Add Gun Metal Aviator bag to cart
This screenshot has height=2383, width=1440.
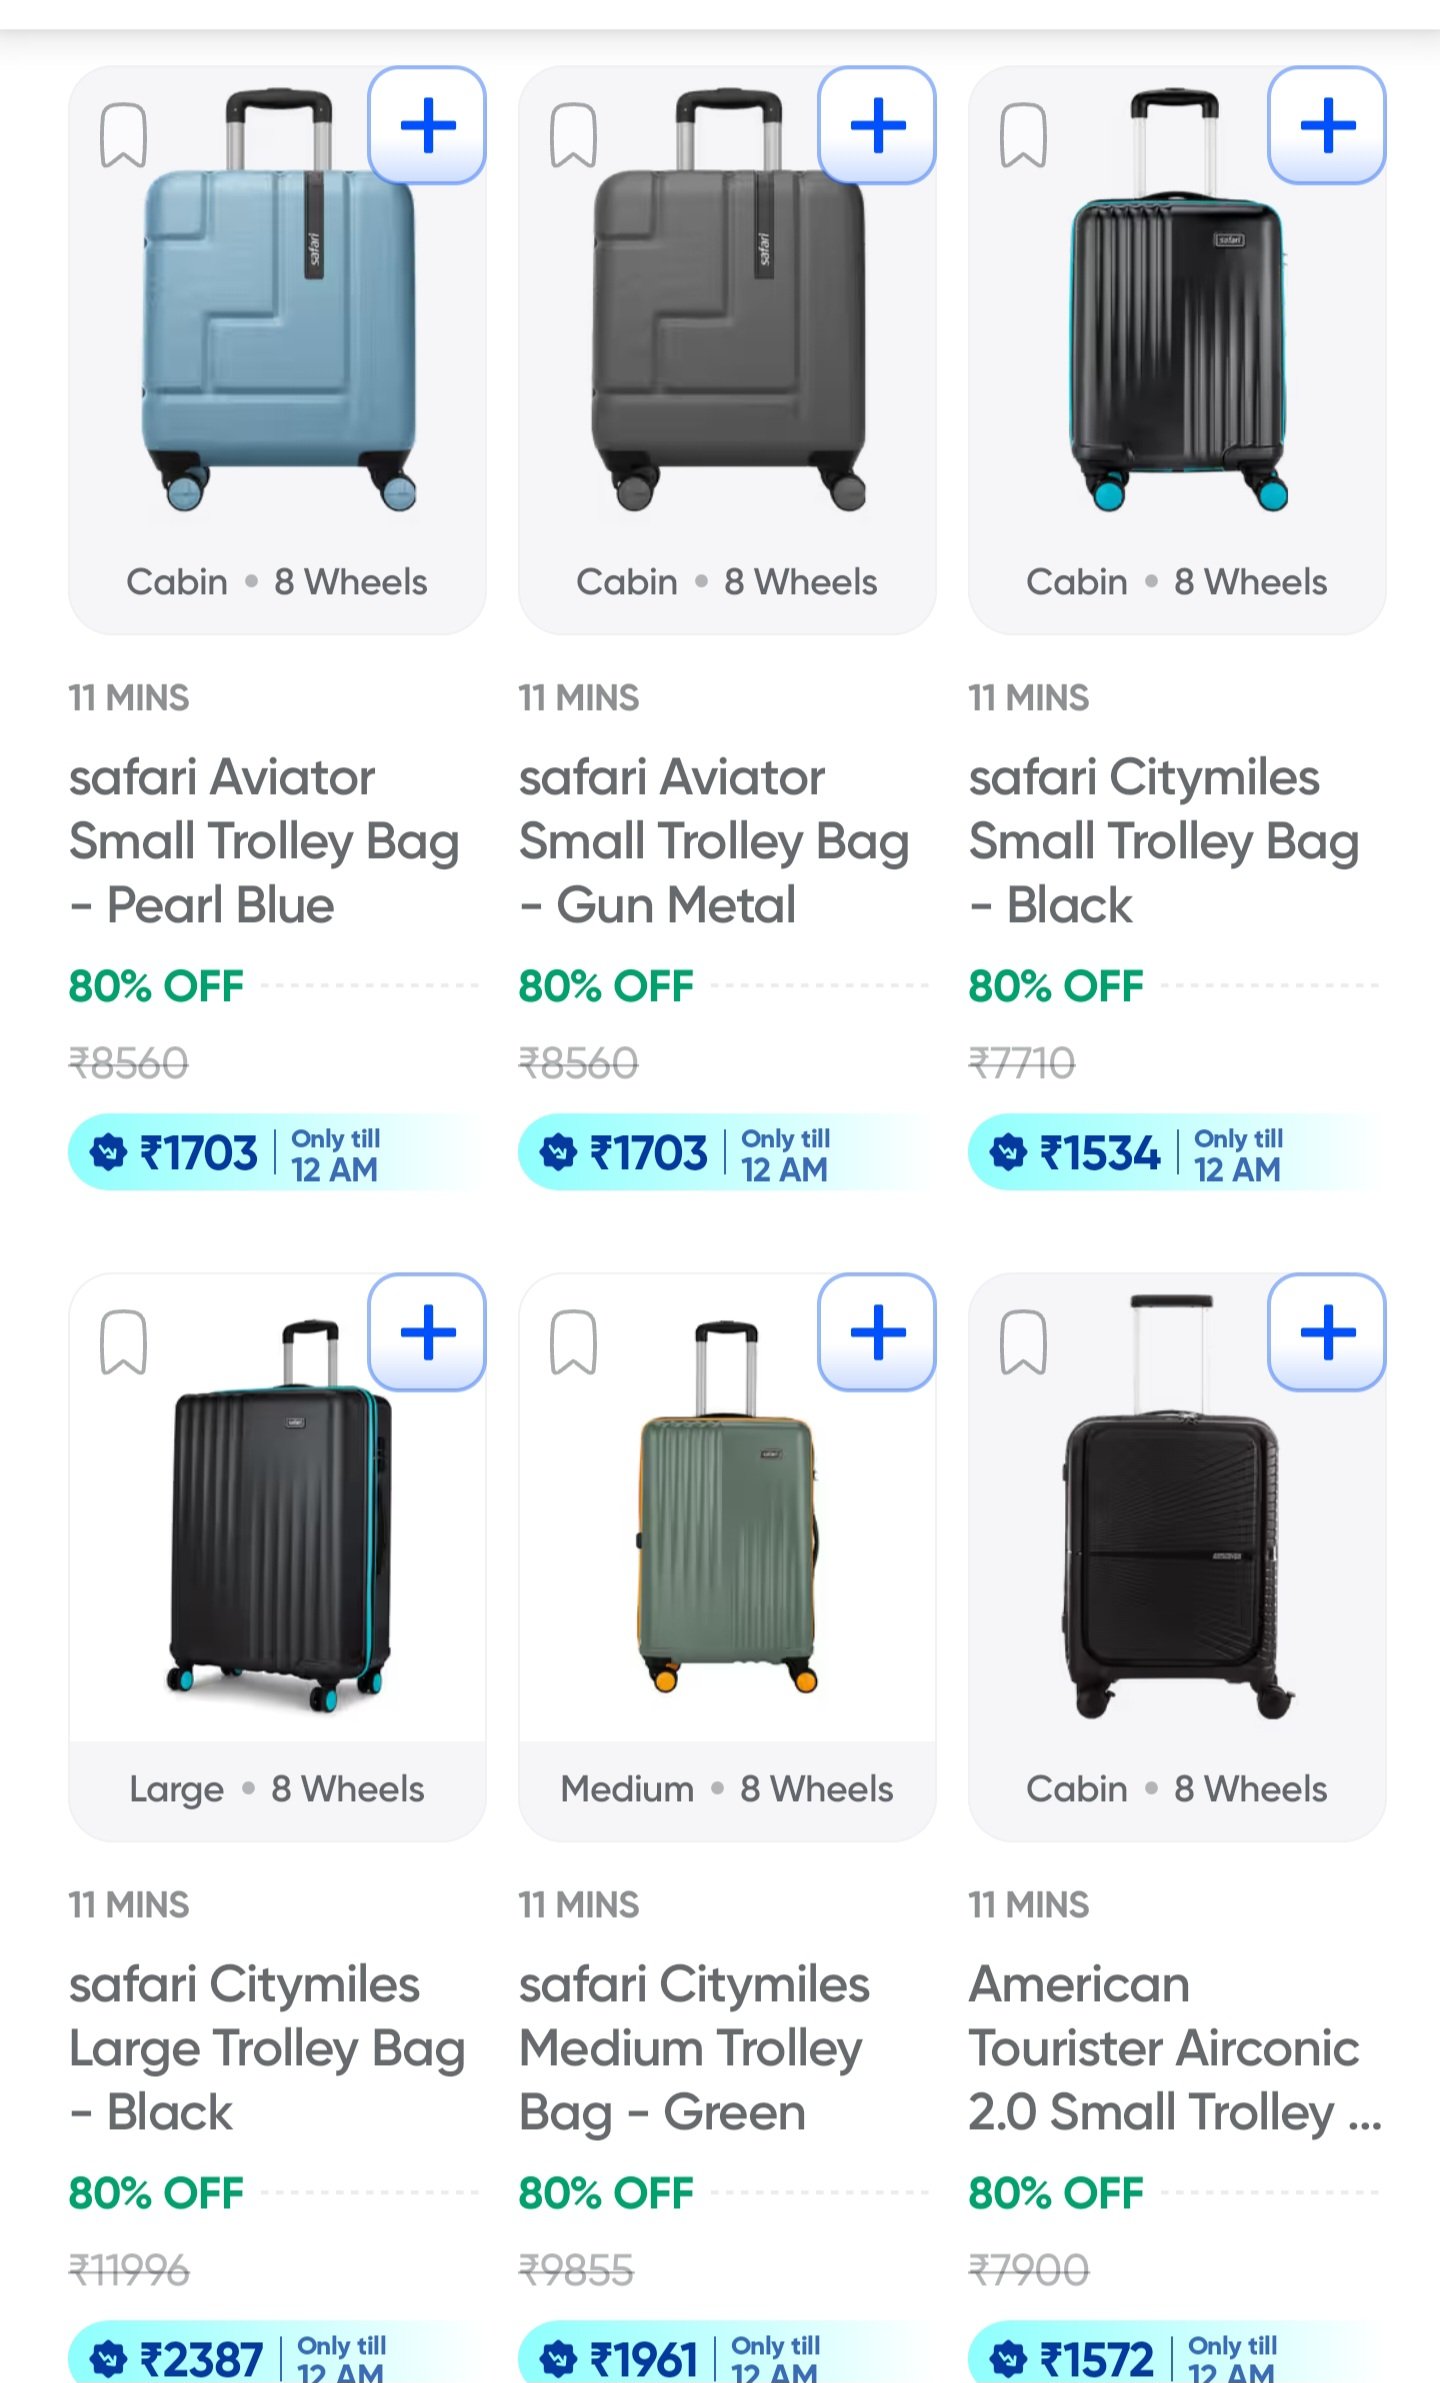[x=877, y=126]
